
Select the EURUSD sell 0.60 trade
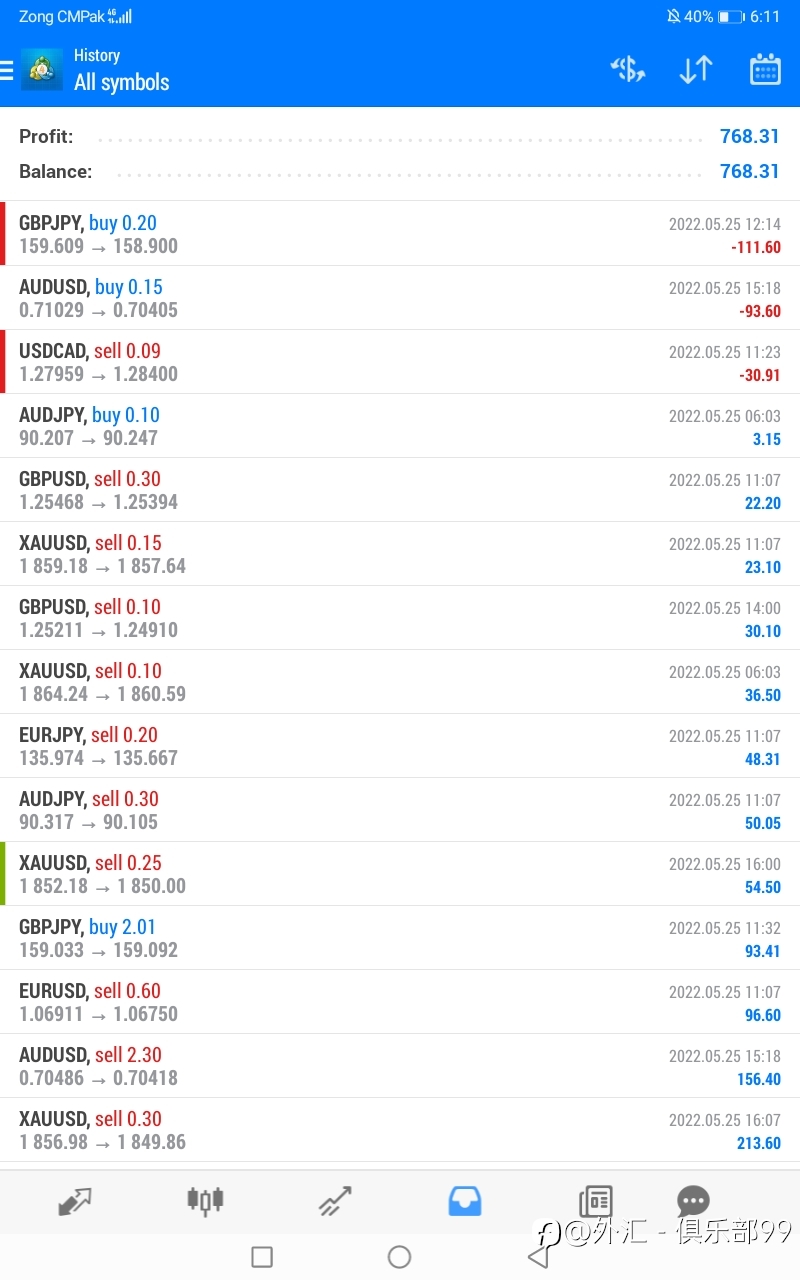pyautogui.click(x=400, y=1002)
